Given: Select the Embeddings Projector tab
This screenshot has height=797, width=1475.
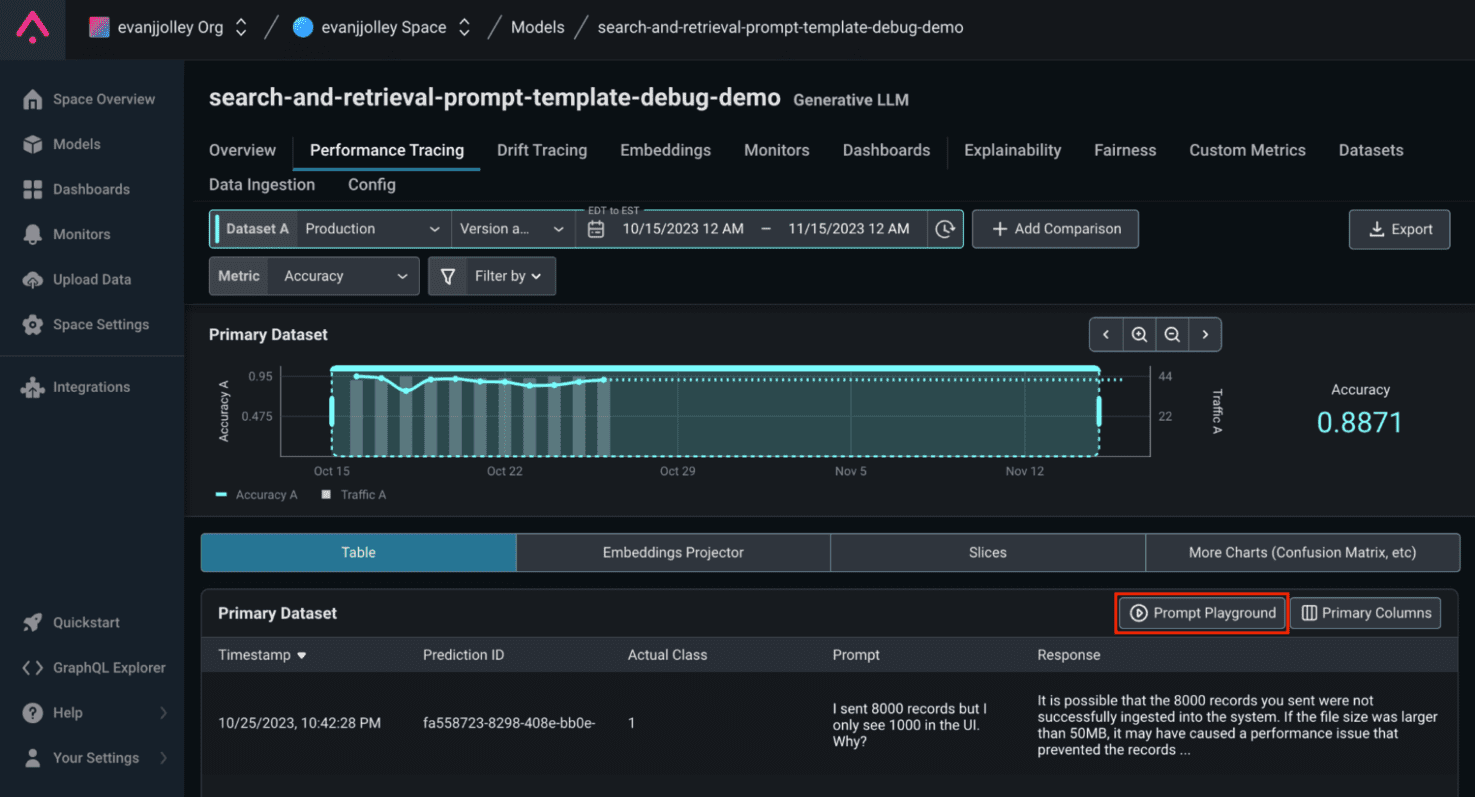Looking at the screenshot, I should coord(673,552).
